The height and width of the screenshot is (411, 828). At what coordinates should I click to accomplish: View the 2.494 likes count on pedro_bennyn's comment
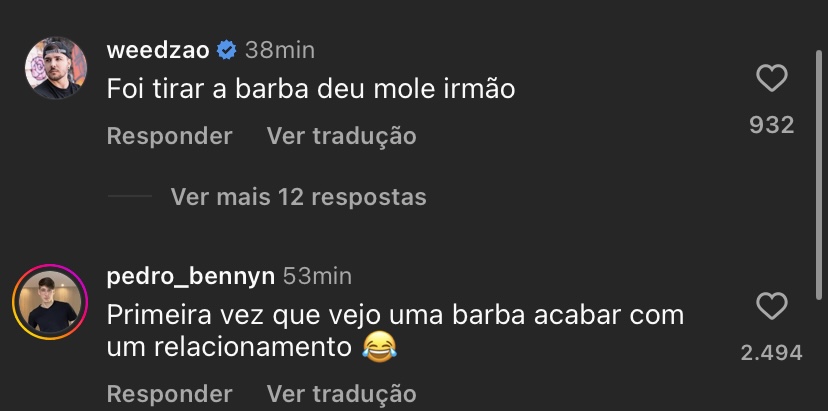pyautogui.click(x=771, y=352)
